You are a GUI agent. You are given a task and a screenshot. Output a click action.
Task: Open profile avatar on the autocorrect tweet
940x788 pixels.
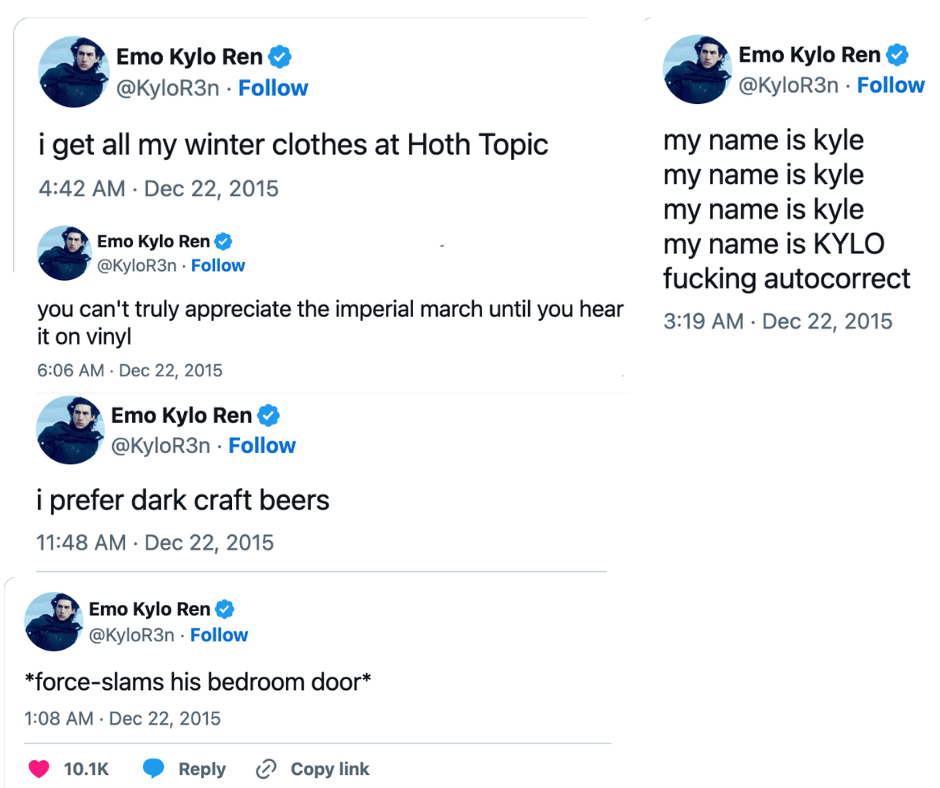click(697, 70)
